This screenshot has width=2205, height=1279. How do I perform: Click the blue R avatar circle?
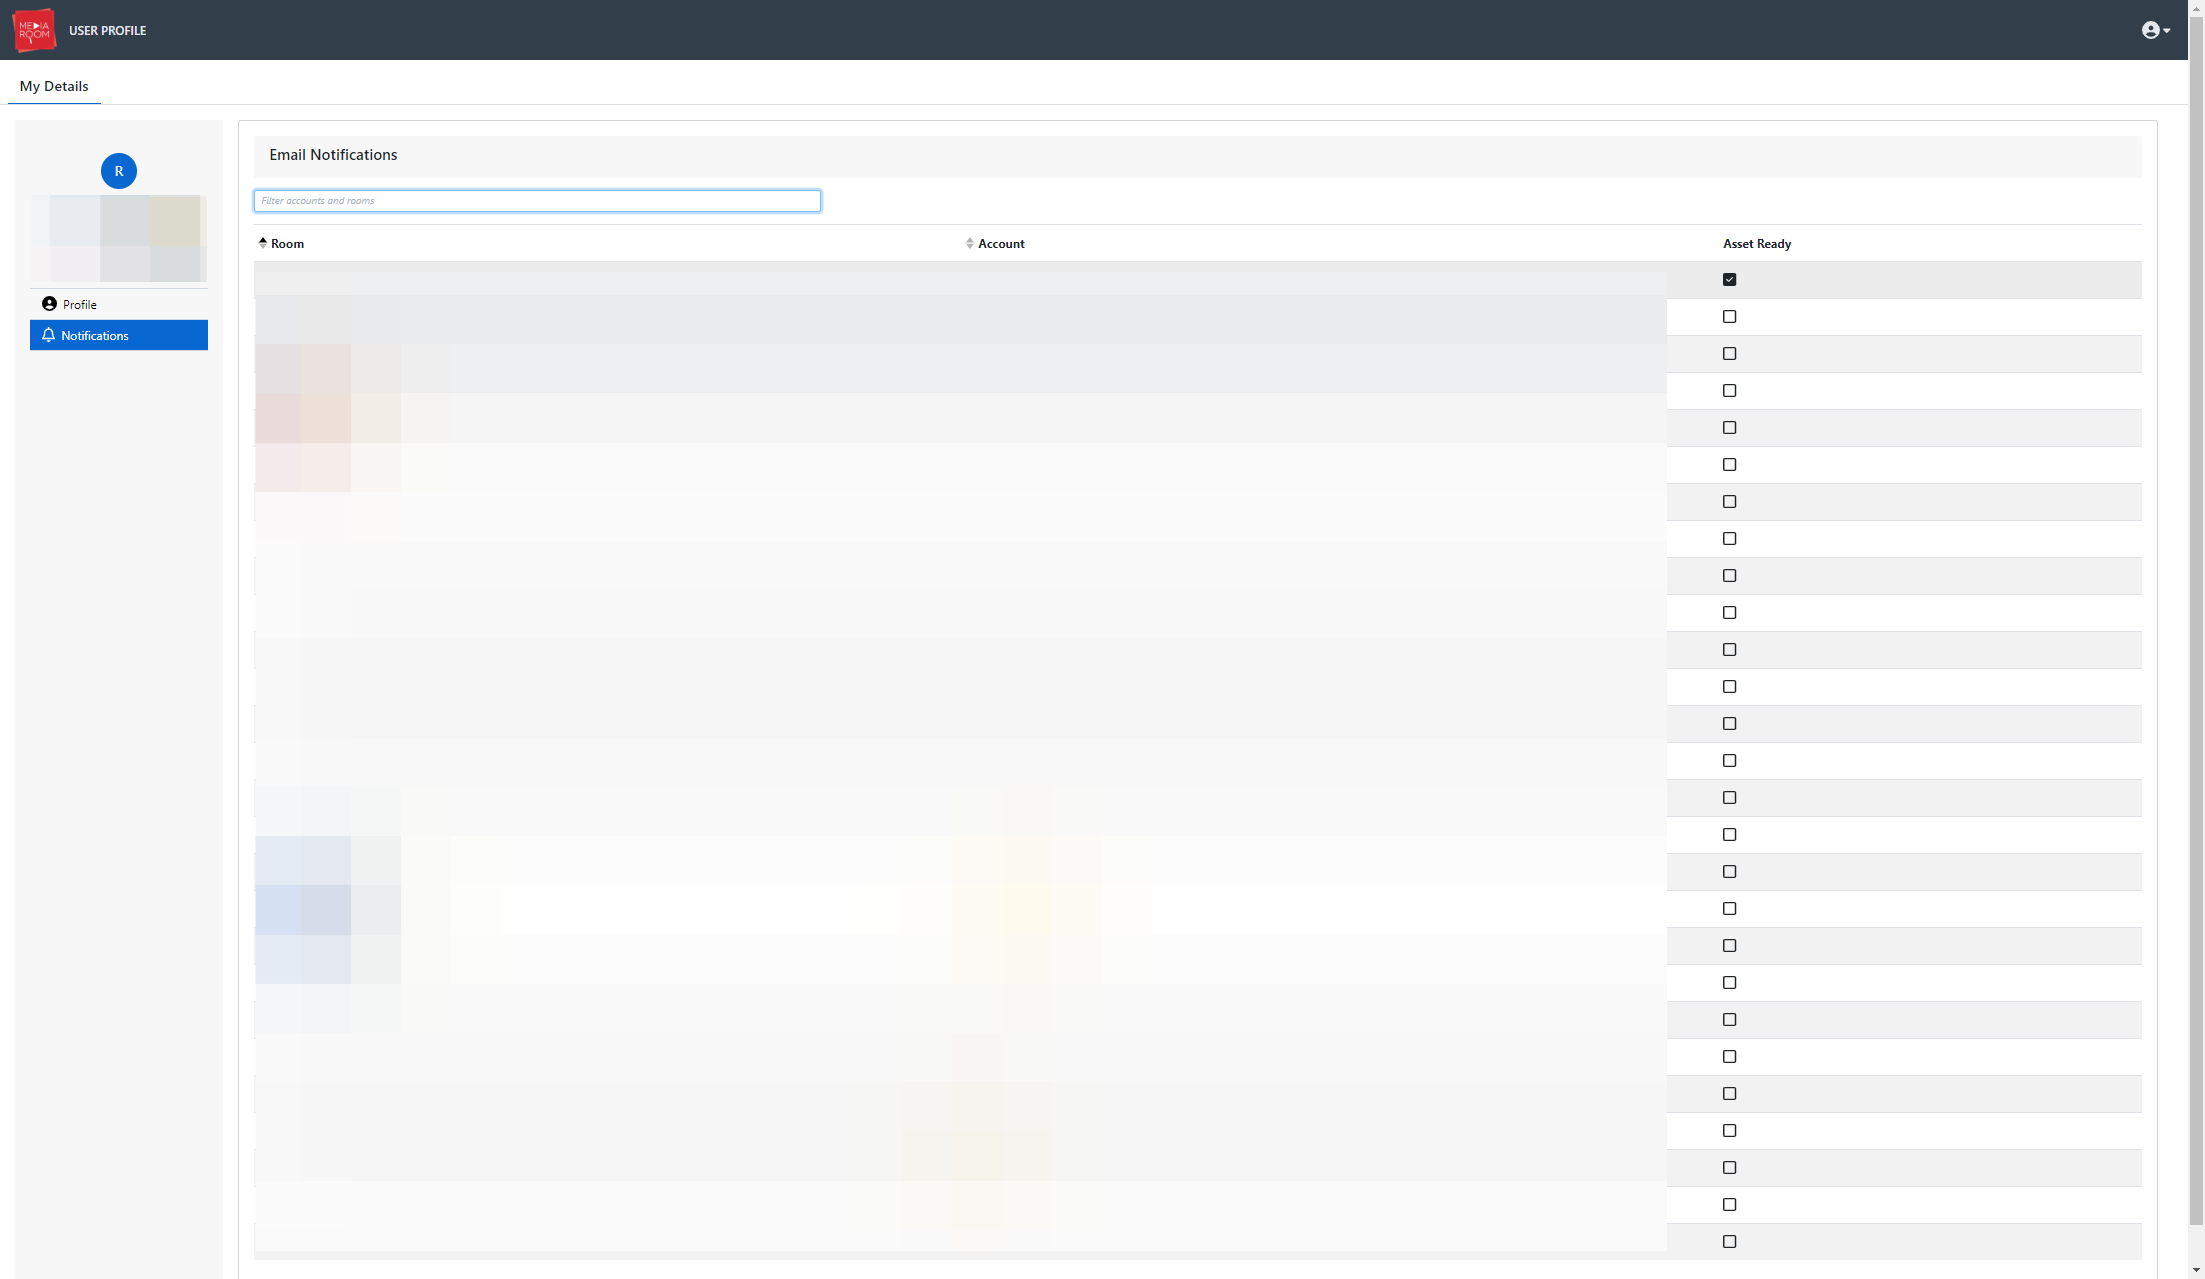click(x=119, y=171)
